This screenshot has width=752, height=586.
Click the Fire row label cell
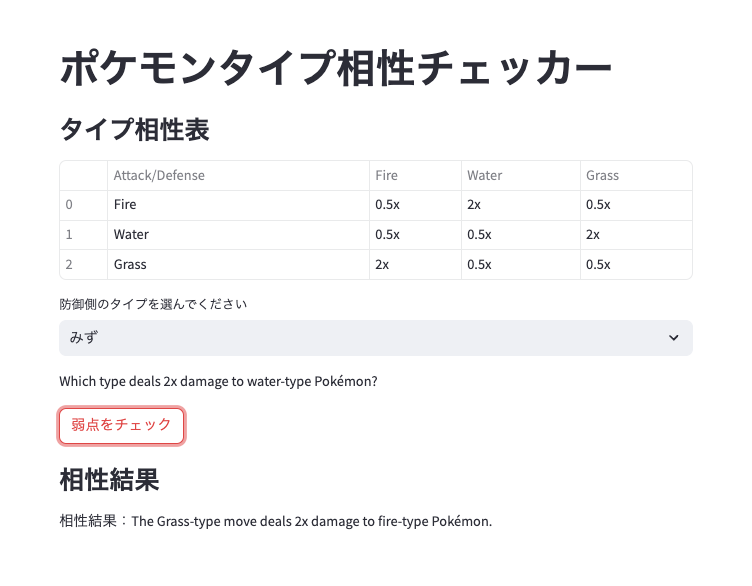(x=238, y=205)
